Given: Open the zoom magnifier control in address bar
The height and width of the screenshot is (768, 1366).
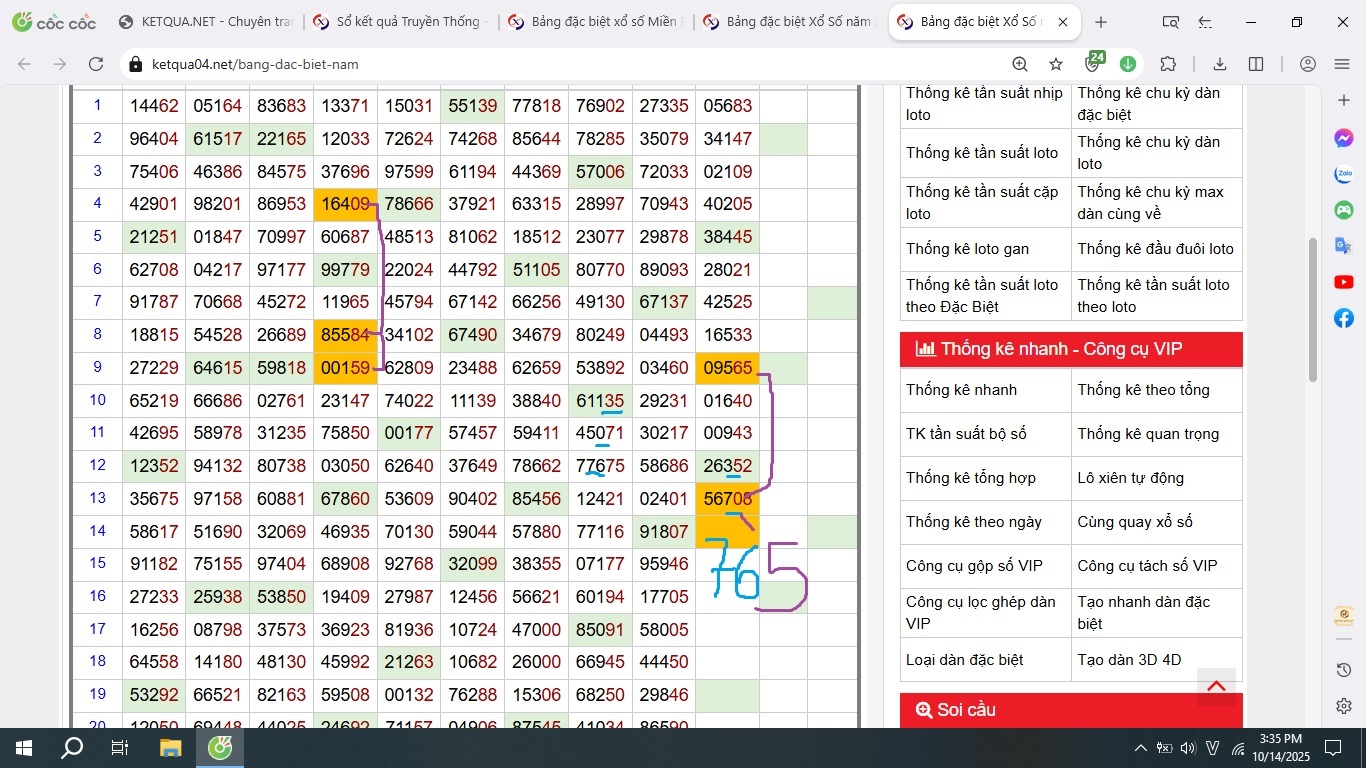Looking at the screenshot, I should pos(1020,64).
